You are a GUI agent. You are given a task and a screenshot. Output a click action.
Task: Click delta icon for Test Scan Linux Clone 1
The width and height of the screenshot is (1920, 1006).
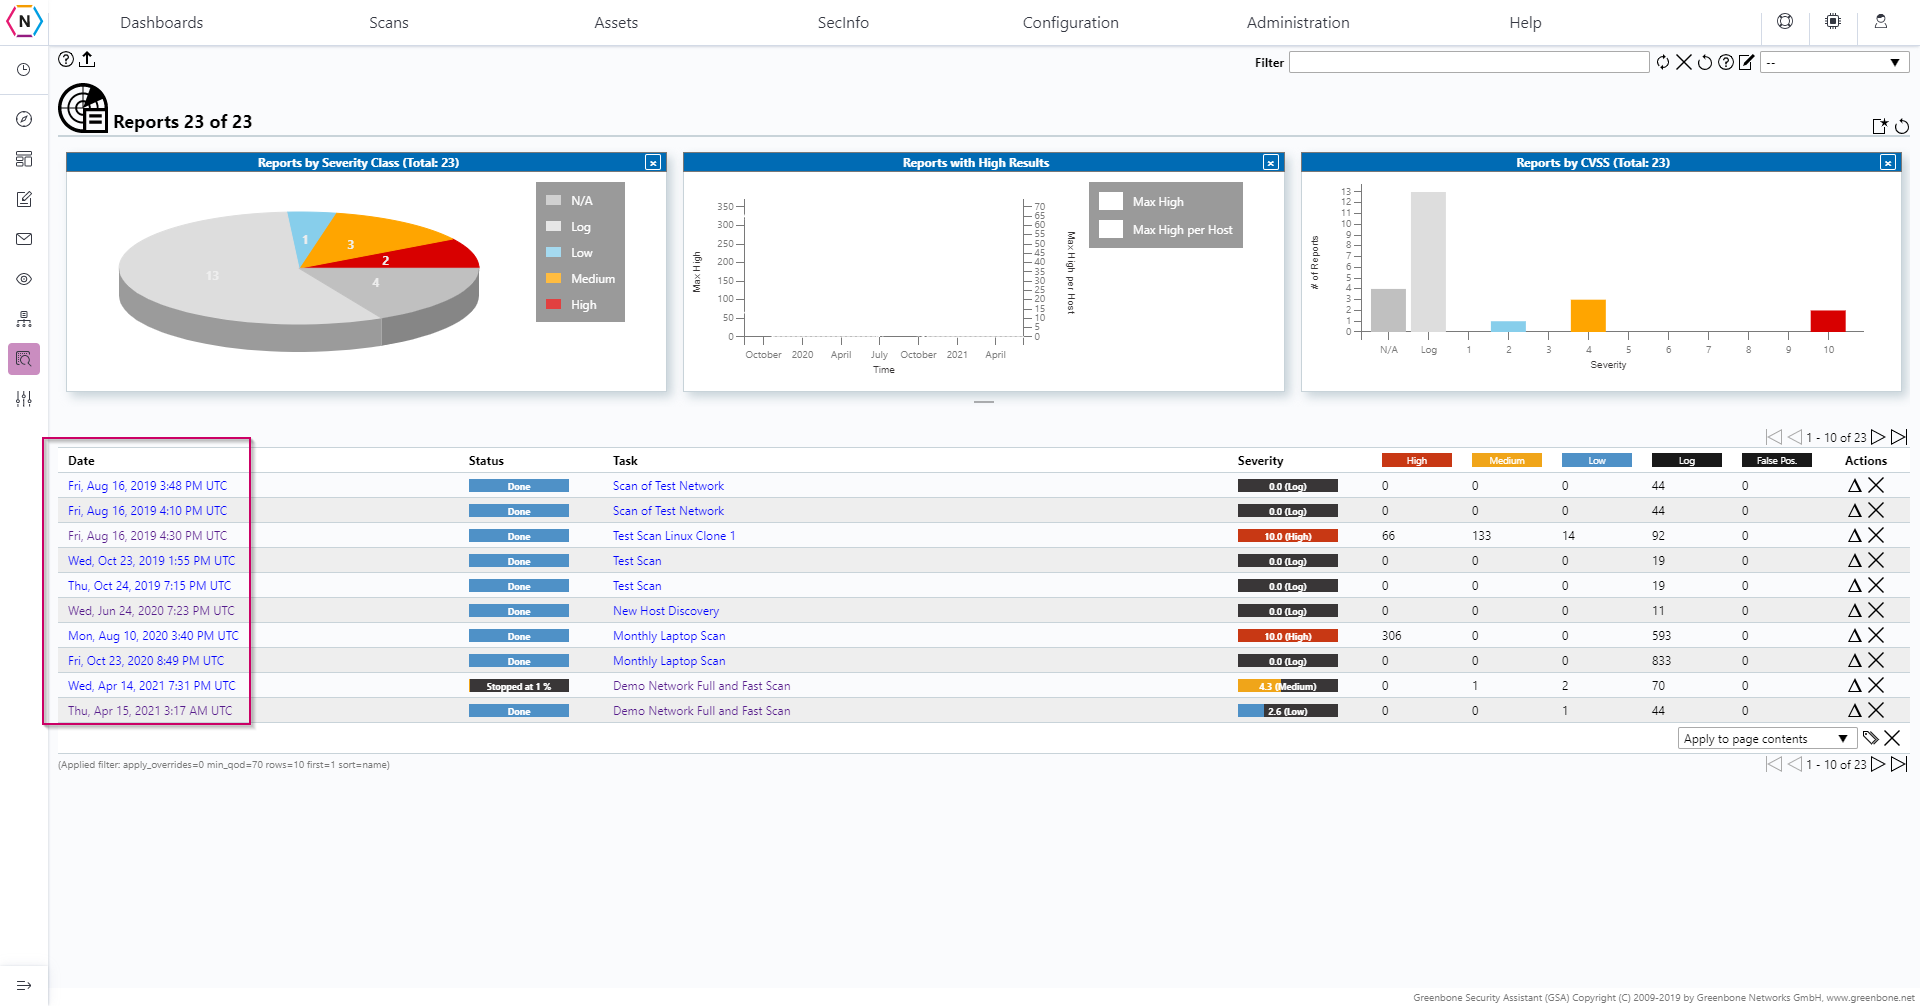[x=1855, y=535]
